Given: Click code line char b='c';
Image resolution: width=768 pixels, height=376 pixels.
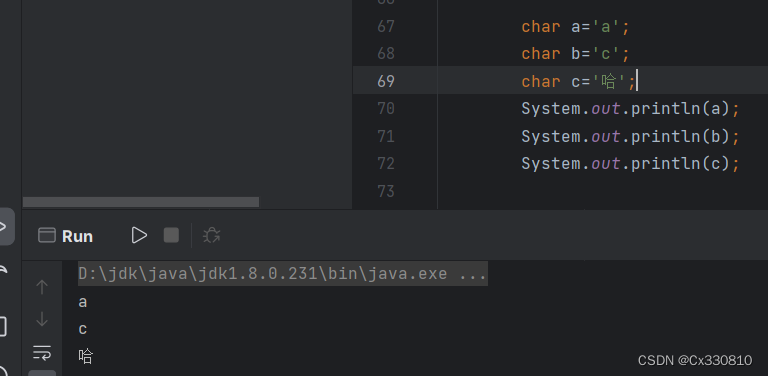Looking at the screenshot, I should click(x=576, y=53).
